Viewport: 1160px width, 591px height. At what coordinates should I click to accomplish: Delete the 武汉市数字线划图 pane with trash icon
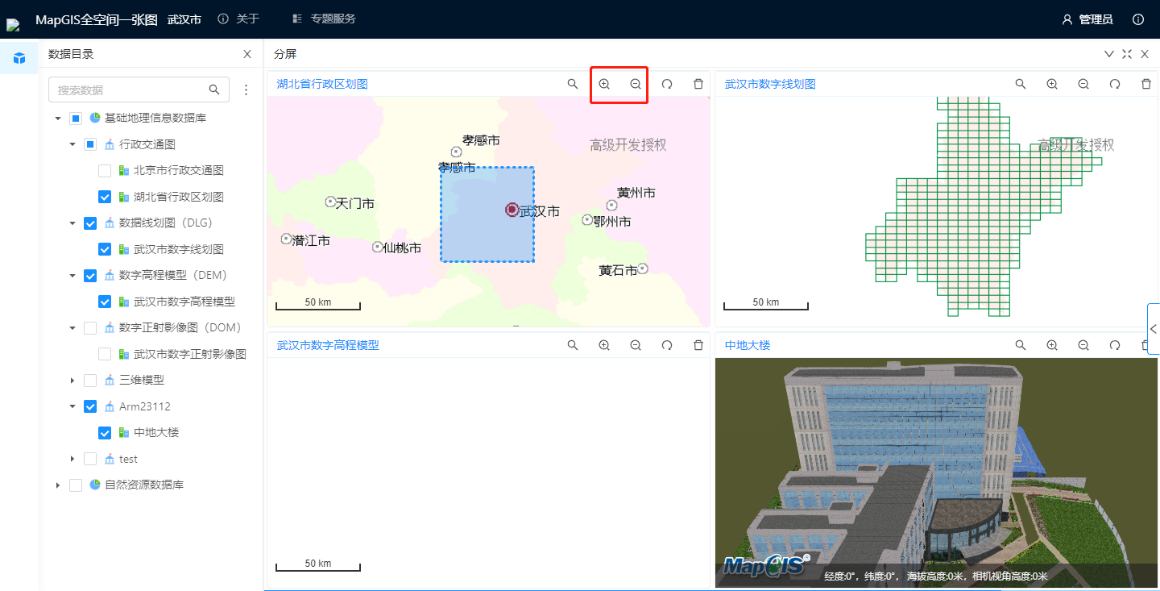coord(1146,84)
